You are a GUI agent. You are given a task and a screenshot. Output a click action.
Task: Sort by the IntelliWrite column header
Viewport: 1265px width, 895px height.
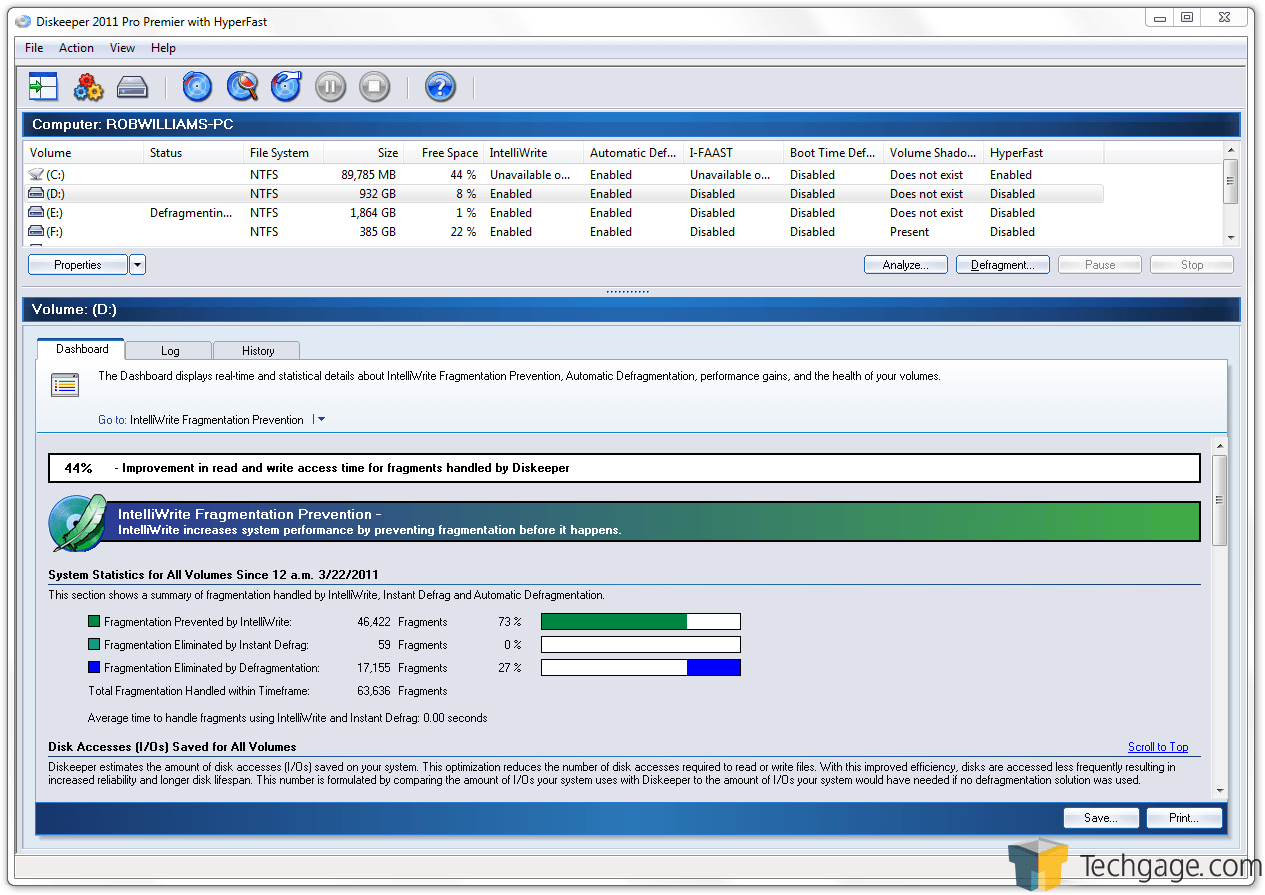[534, 153]
